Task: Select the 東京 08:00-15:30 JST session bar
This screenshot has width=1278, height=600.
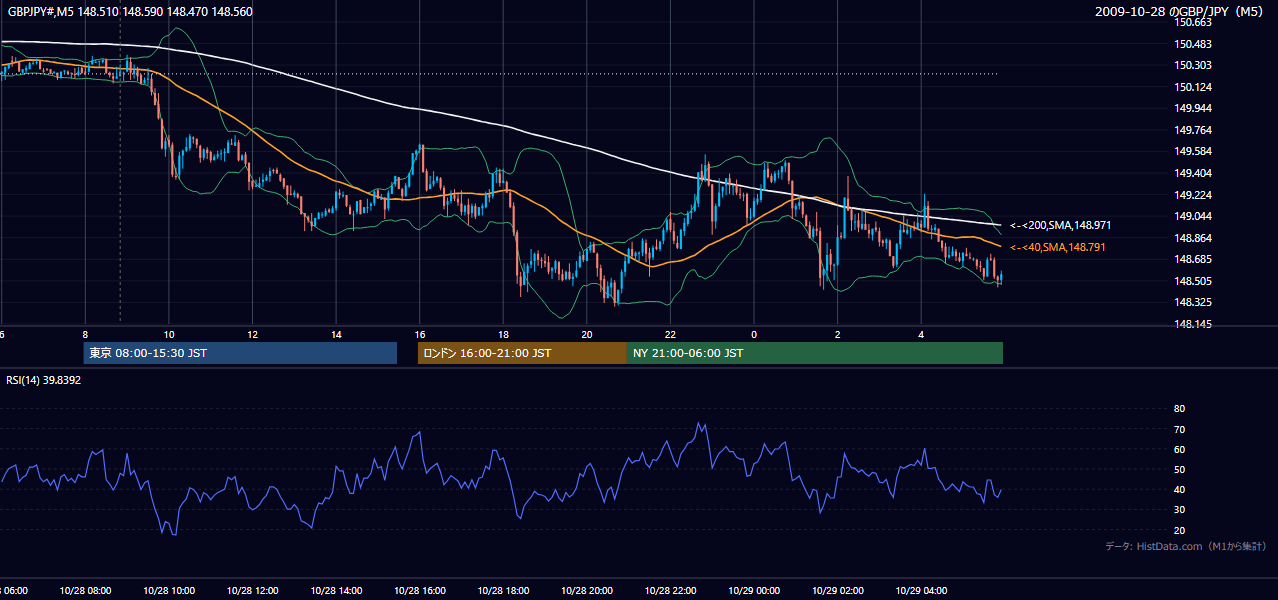Action: point(240,353)
